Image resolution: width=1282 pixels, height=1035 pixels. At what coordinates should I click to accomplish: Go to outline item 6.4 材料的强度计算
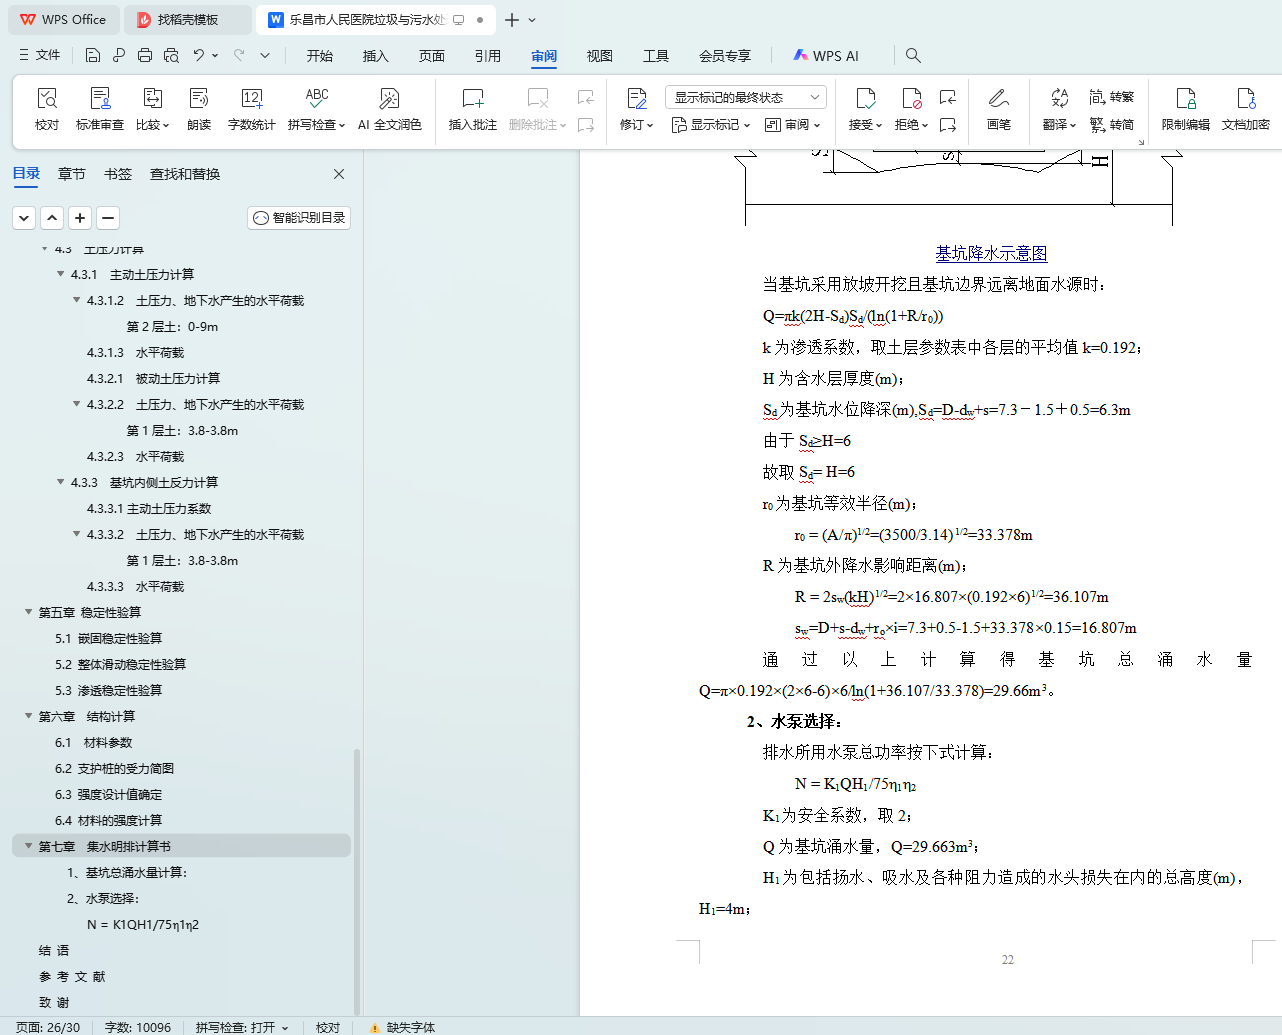click(x=108, y=820)
